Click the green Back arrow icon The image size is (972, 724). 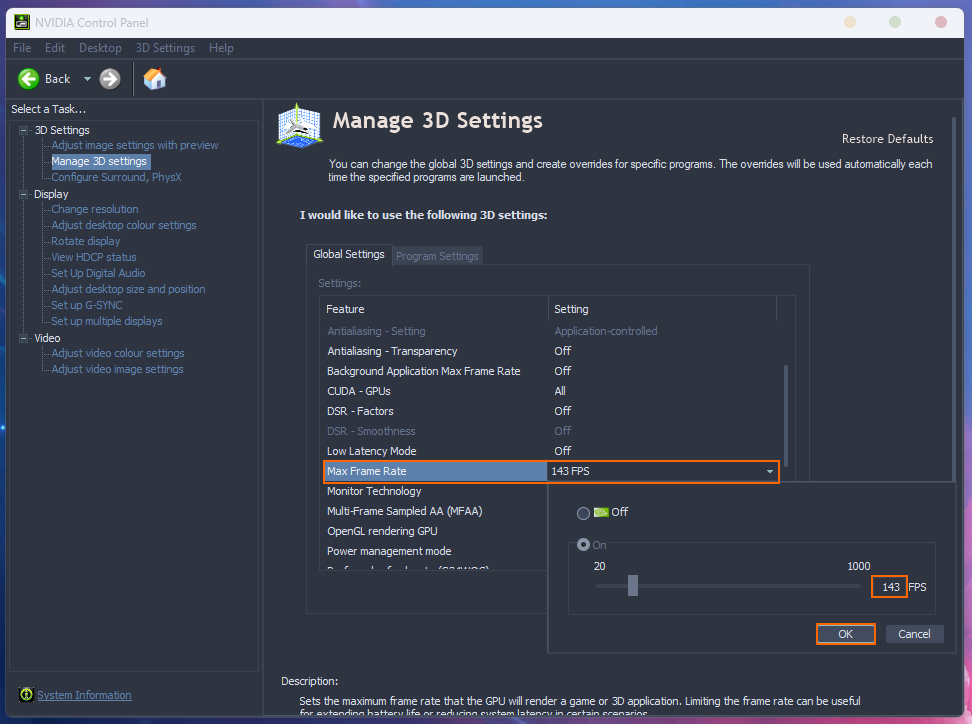pos(29,79)
